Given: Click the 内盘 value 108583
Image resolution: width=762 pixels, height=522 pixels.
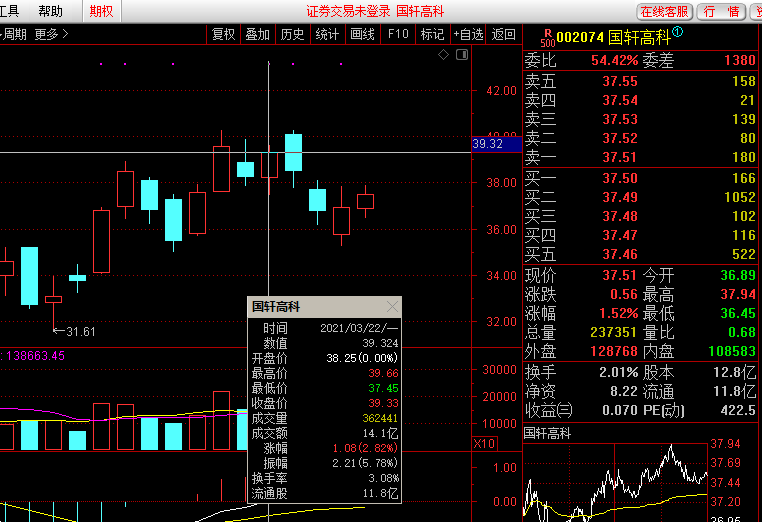Looking at the screenshot, I should tap(732, 352).
